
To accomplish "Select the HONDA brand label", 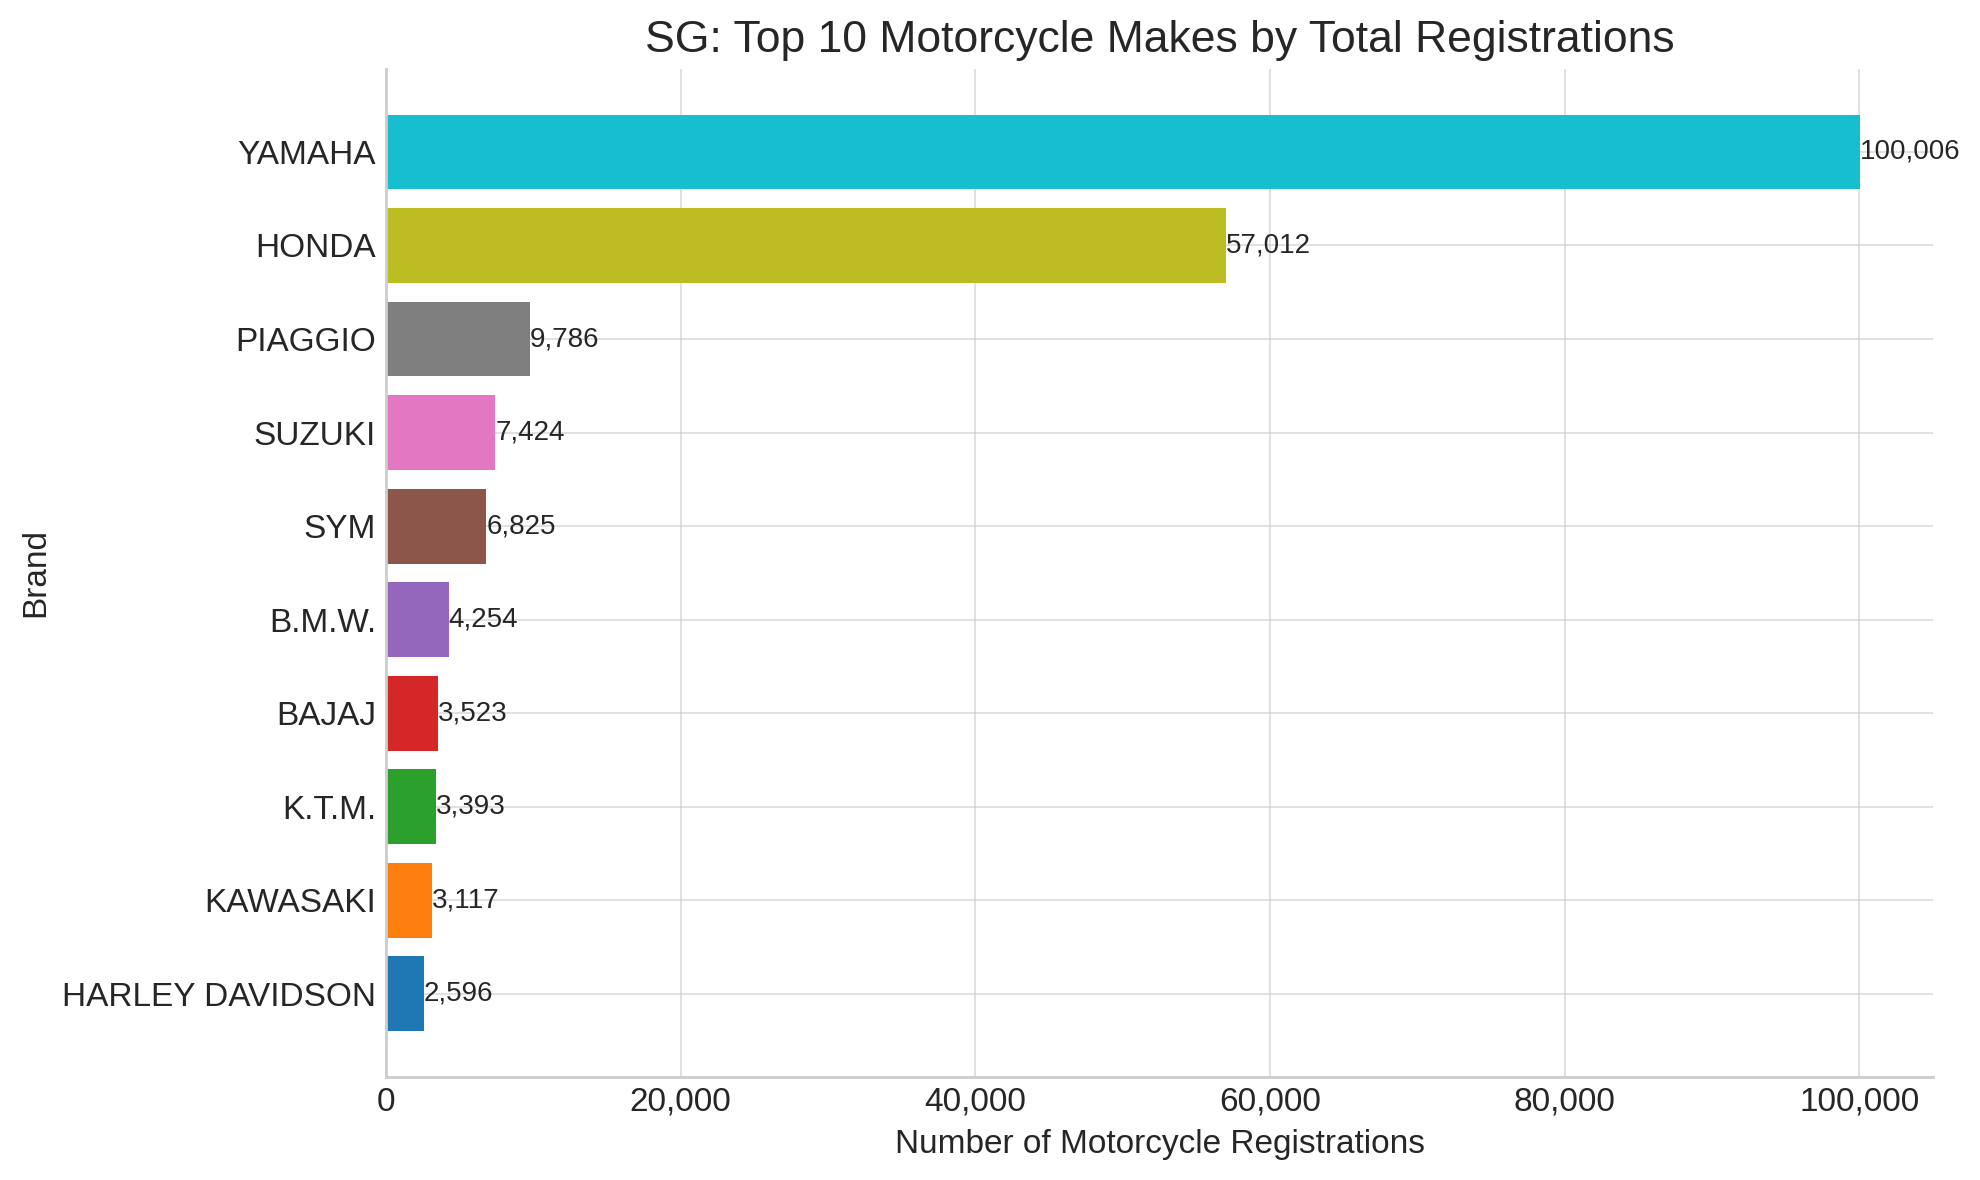I will click(x=316, y=246).
